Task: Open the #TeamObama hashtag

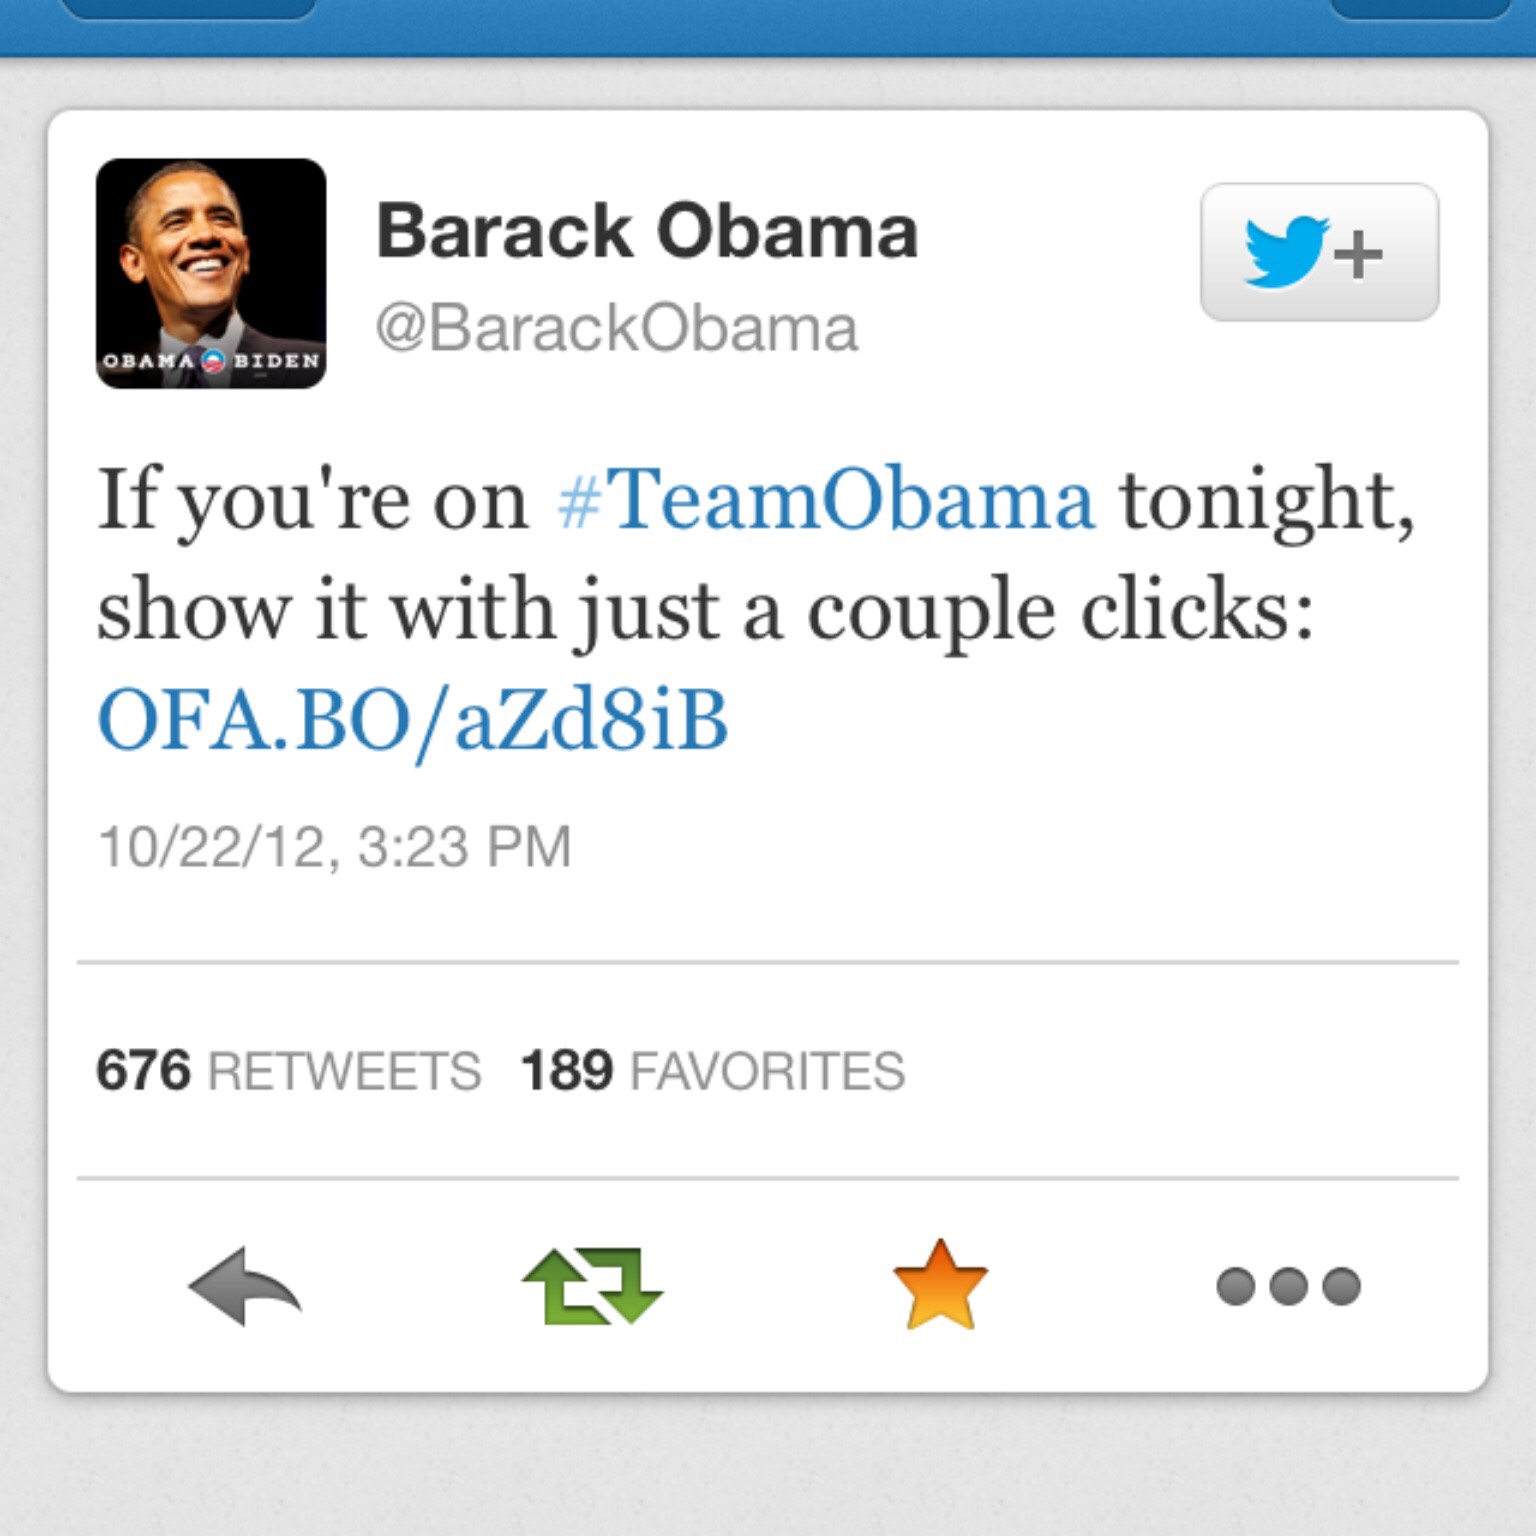Action: [x=825, y=498]
